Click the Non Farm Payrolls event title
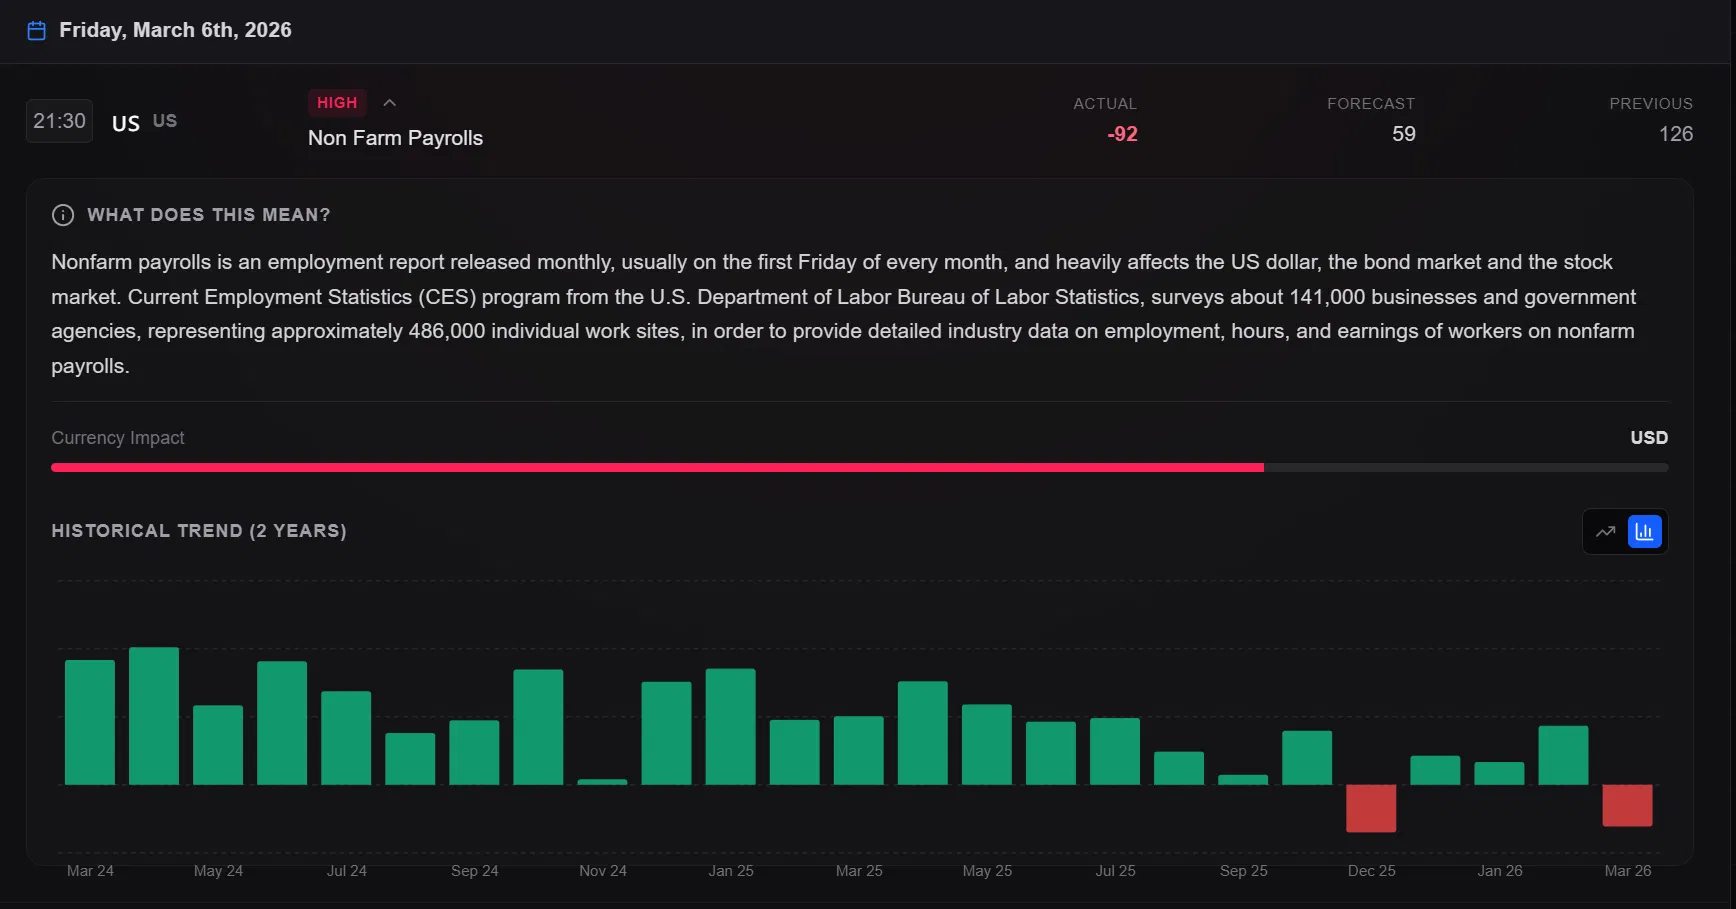This screenshot has height=909, width=1736. pyautogui.click(x=395, y=138)
